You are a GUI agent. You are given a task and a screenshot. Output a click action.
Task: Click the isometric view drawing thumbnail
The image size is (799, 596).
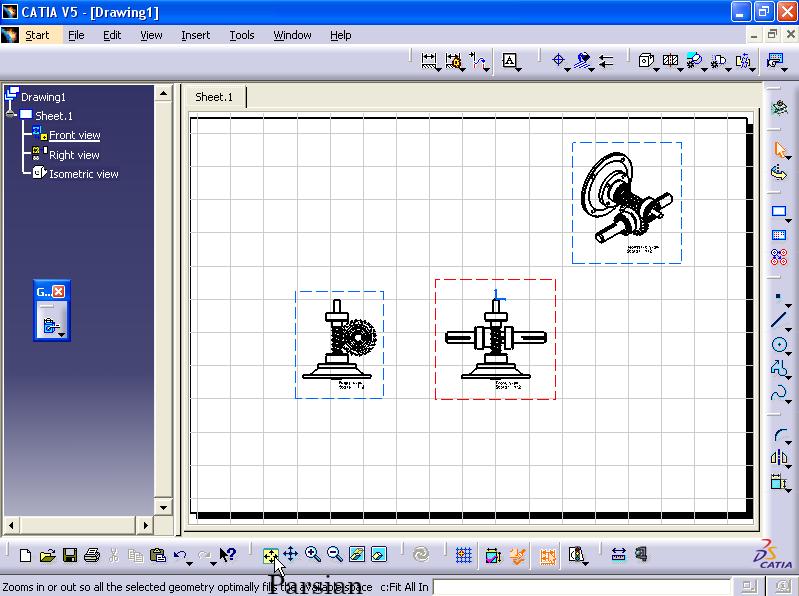tap(627, 203)
